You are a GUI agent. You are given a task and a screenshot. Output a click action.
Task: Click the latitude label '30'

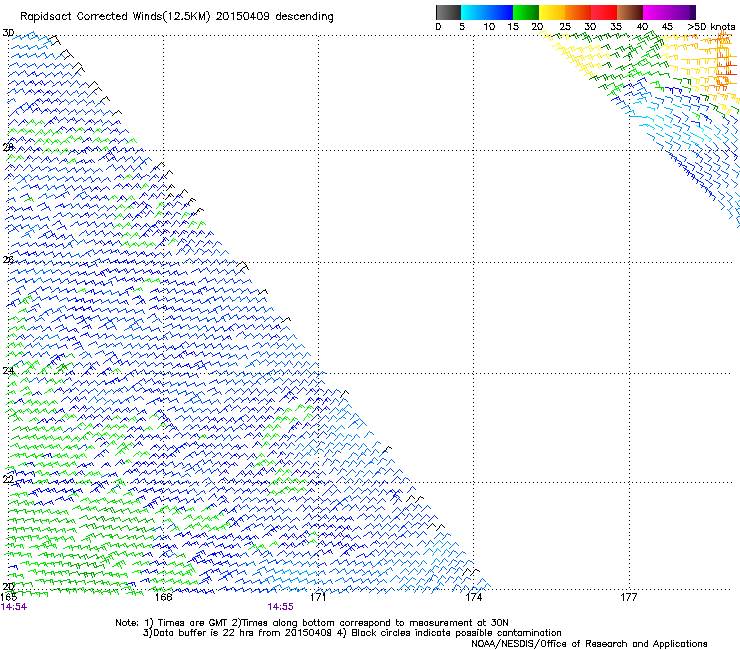click(x=8, y=33)
